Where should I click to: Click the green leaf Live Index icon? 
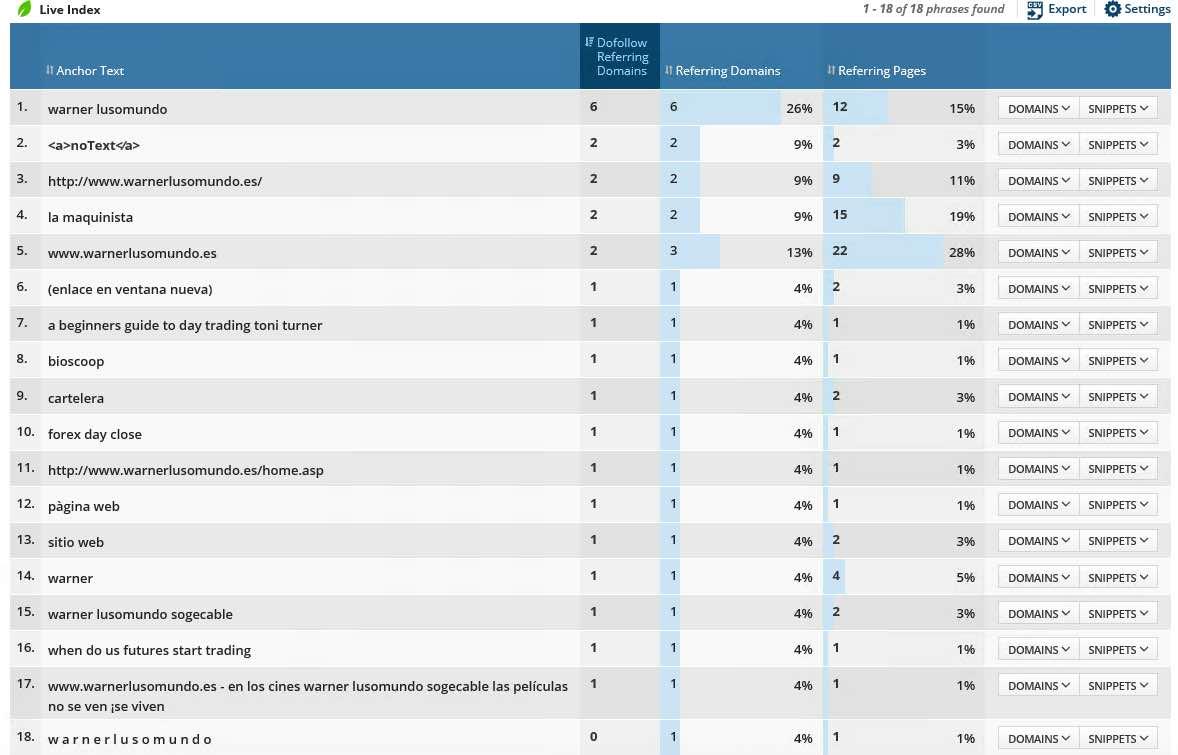[x=24, y=9]
